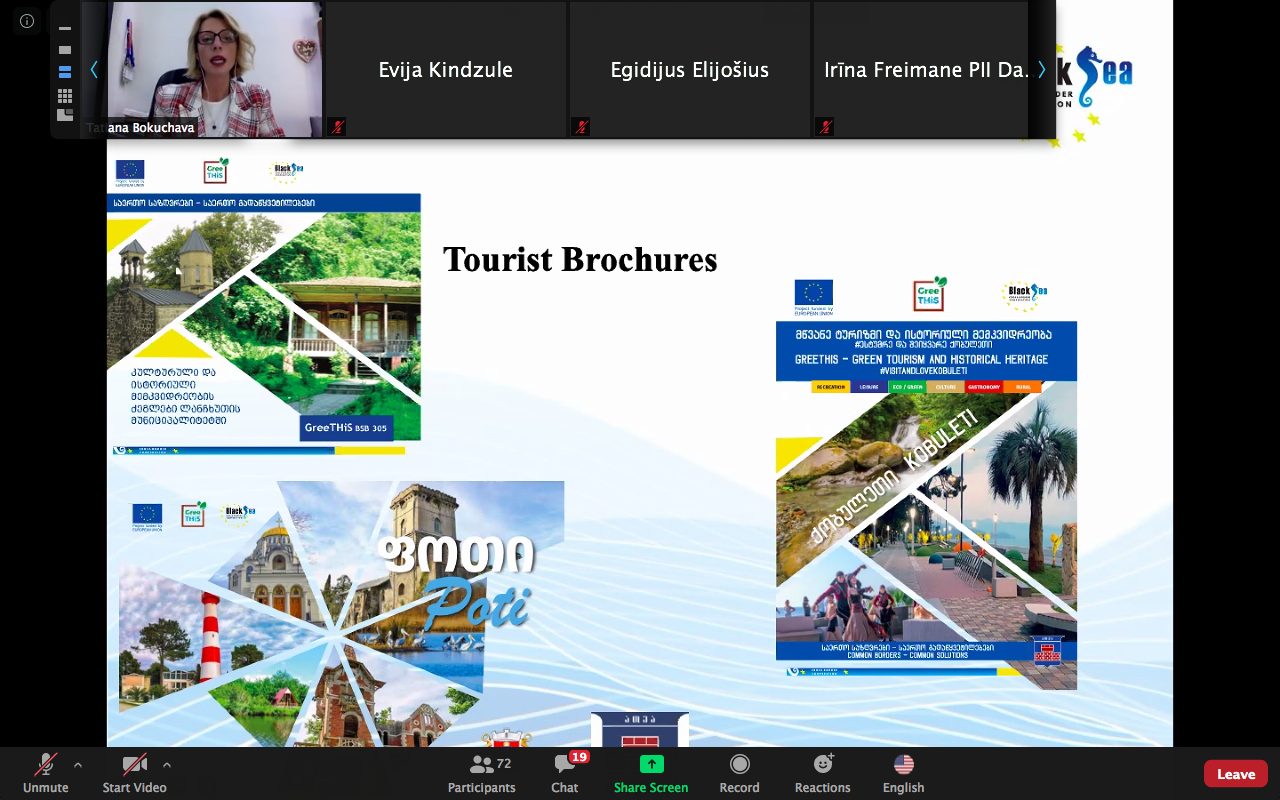Viewport: 1280px width, 800px height.
Task: Open the Participants panel
Action: click(x=481, y=773)
